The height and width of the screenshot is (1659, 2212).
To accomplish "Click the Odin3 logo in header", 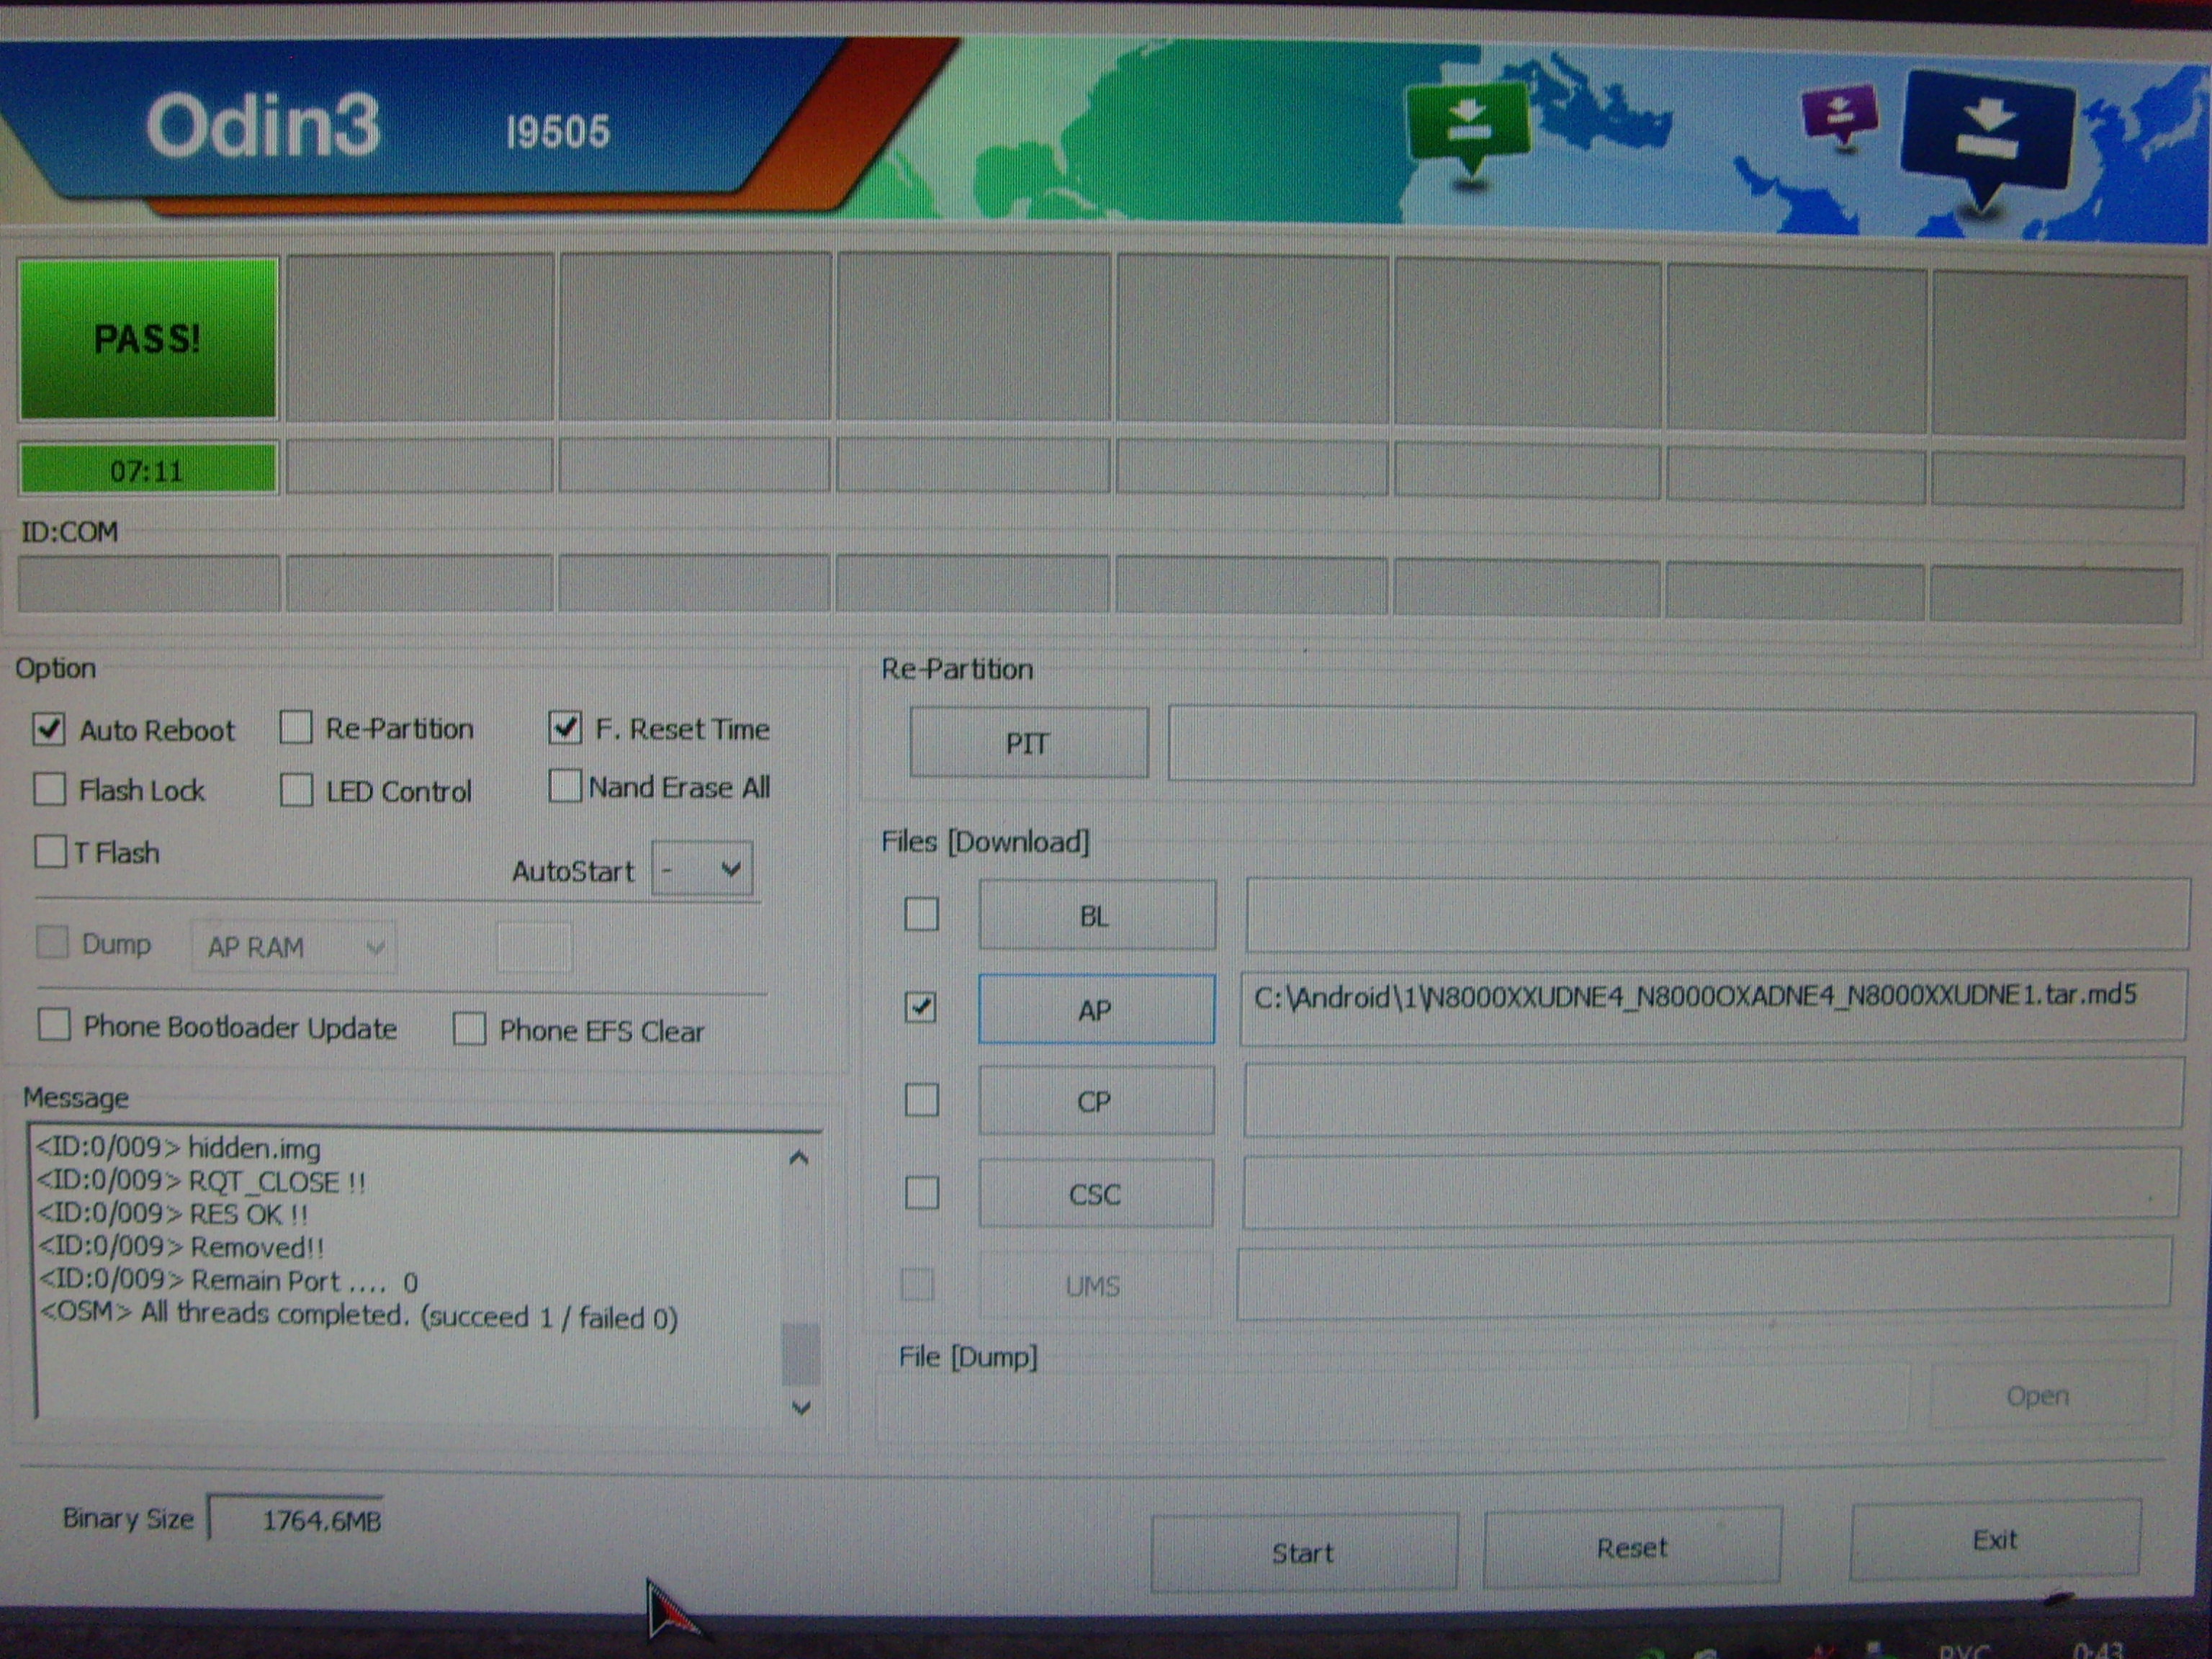I will coord(263,126).
